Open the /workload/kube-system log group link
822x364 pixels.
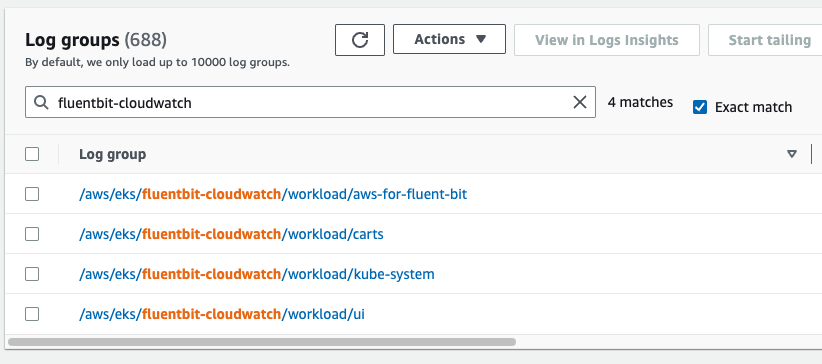(257, 274)
